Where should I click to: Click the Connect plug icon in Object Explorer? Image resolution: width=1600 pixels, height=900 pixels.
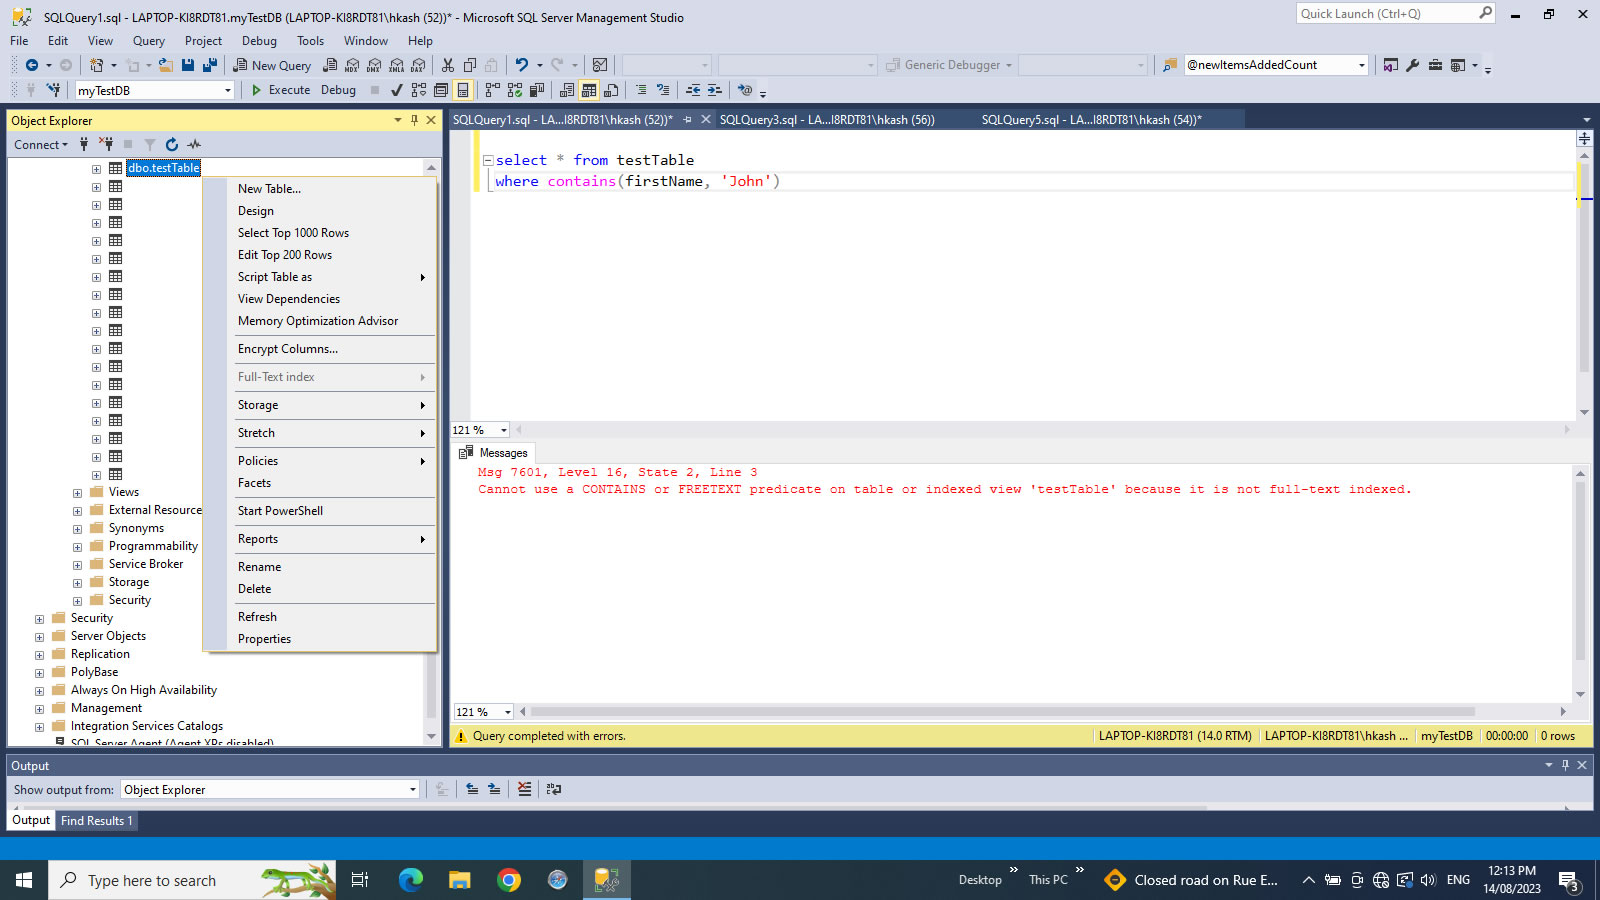point(84,145)
